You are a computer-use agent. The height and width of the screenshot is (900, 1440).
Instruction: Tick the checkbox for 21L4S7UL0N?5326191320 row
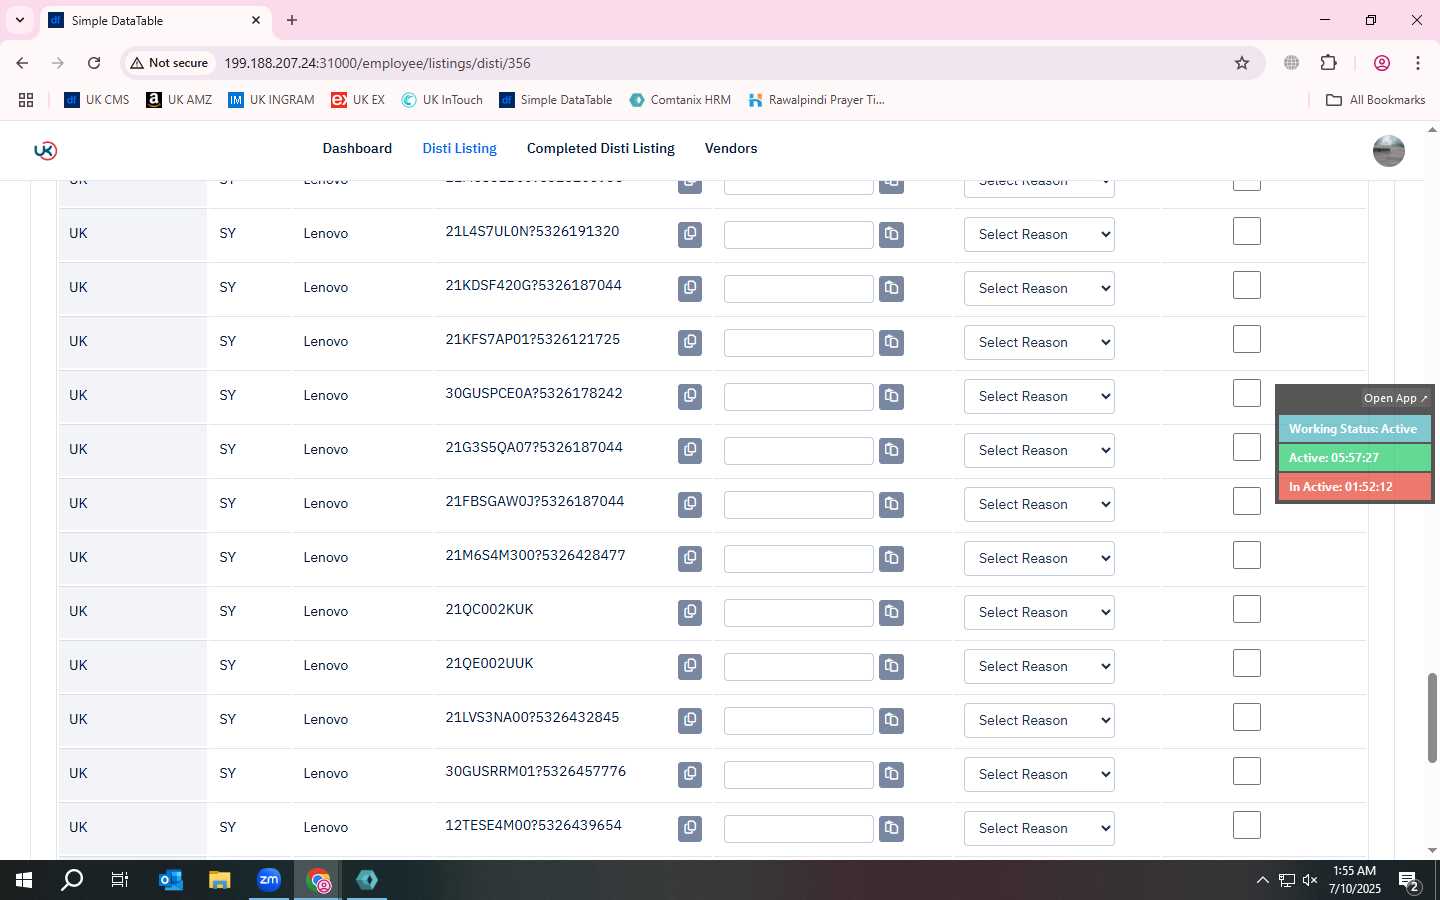(x=1247, y=231)
